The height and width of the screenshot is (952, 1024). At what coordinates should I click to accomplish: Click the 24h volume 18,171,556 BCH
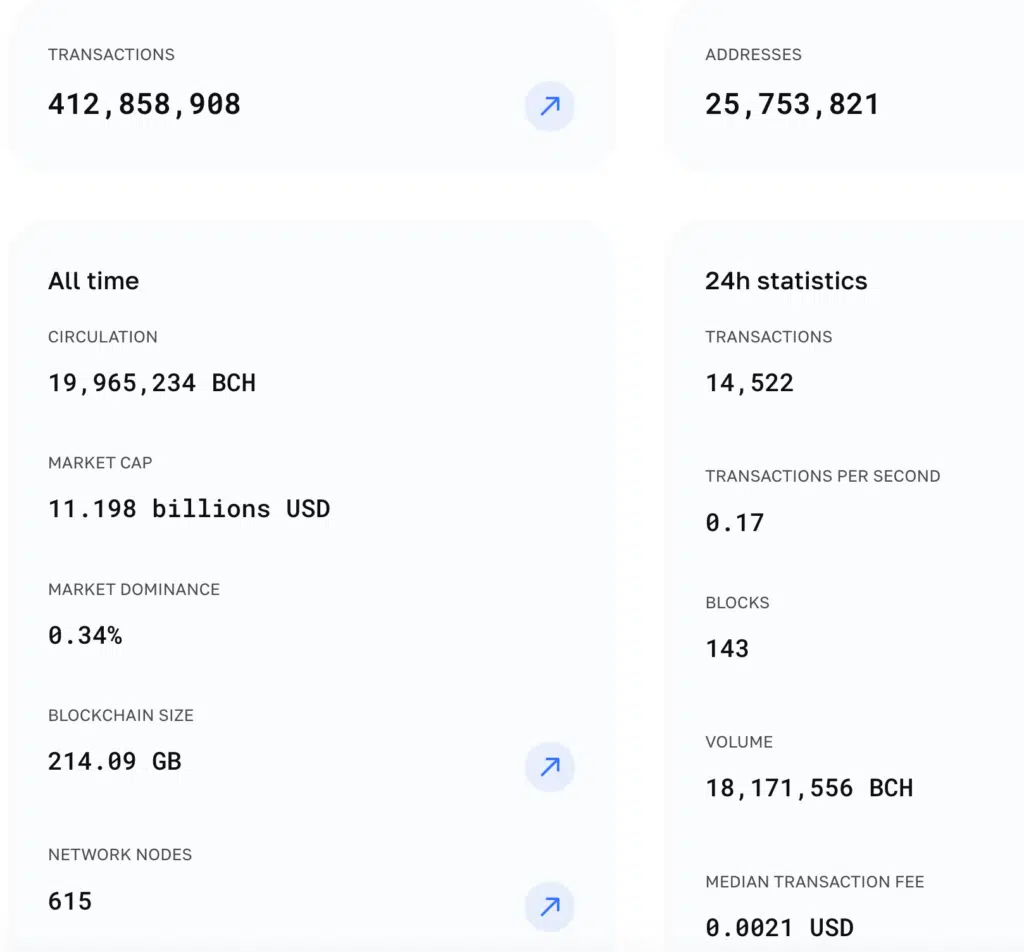809,788
